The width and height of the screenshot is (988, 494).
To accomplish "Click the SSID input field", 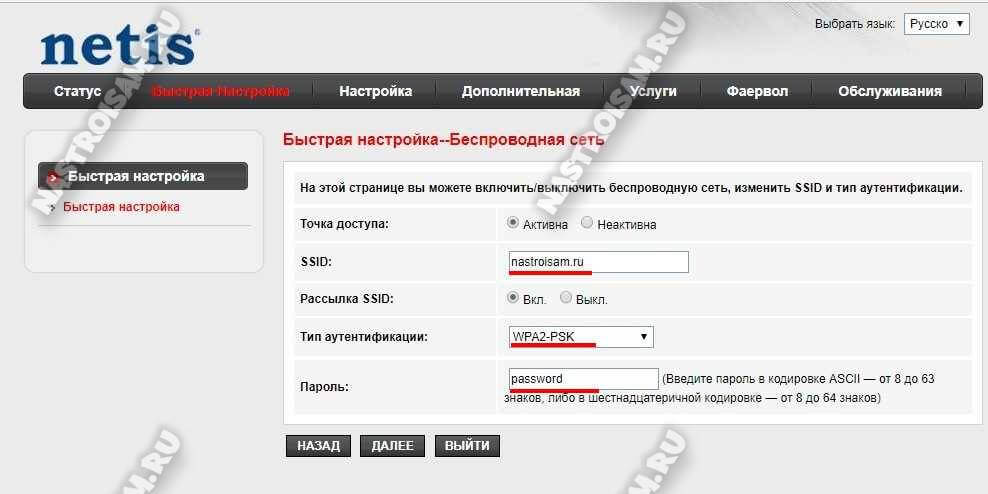I will coord(598,262).
